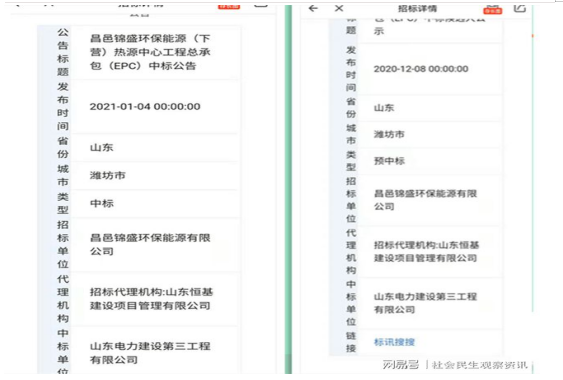Click the 类型 label beside 预中标
Image resolution: width=563 pixels, height=380 pixels.
coord(351,161)
